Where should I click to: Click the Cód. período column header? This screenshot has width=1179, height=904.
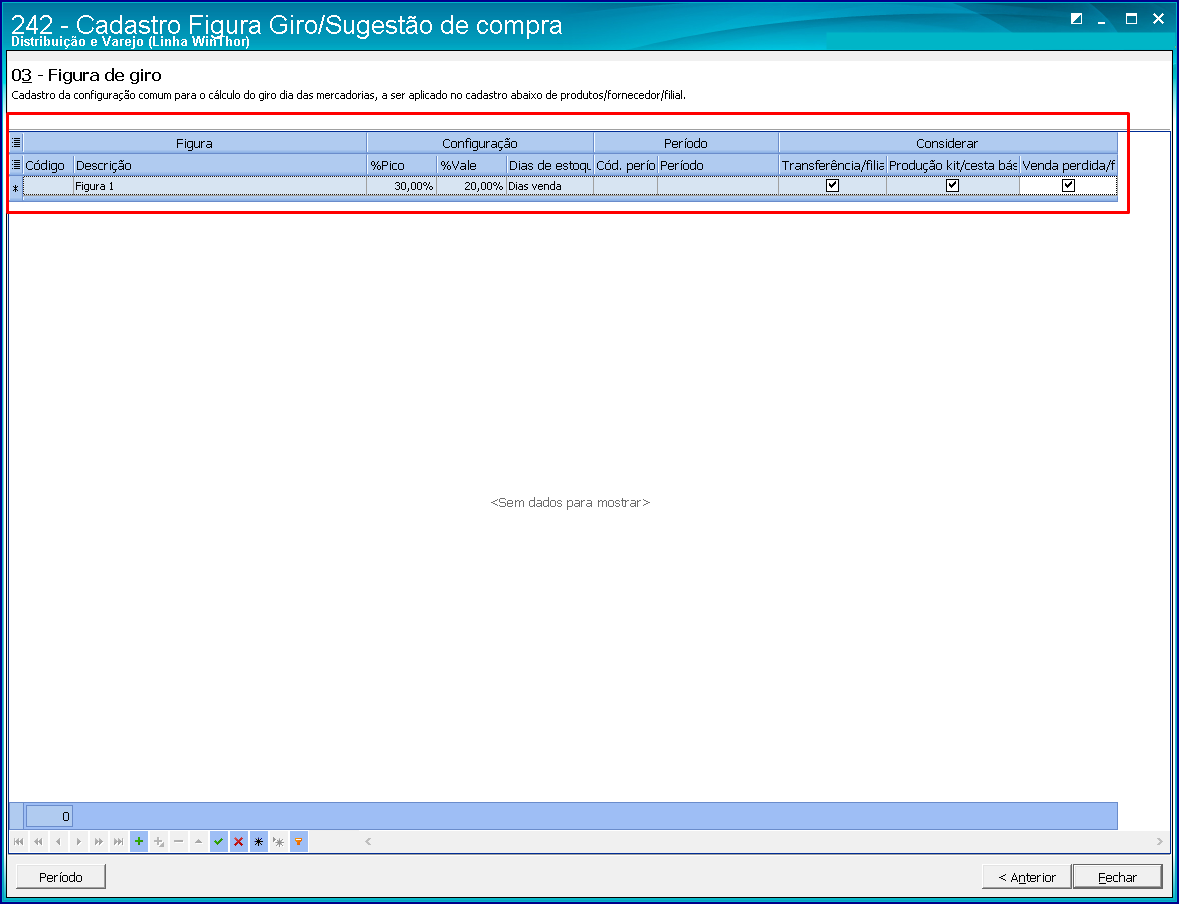[626, 165]
